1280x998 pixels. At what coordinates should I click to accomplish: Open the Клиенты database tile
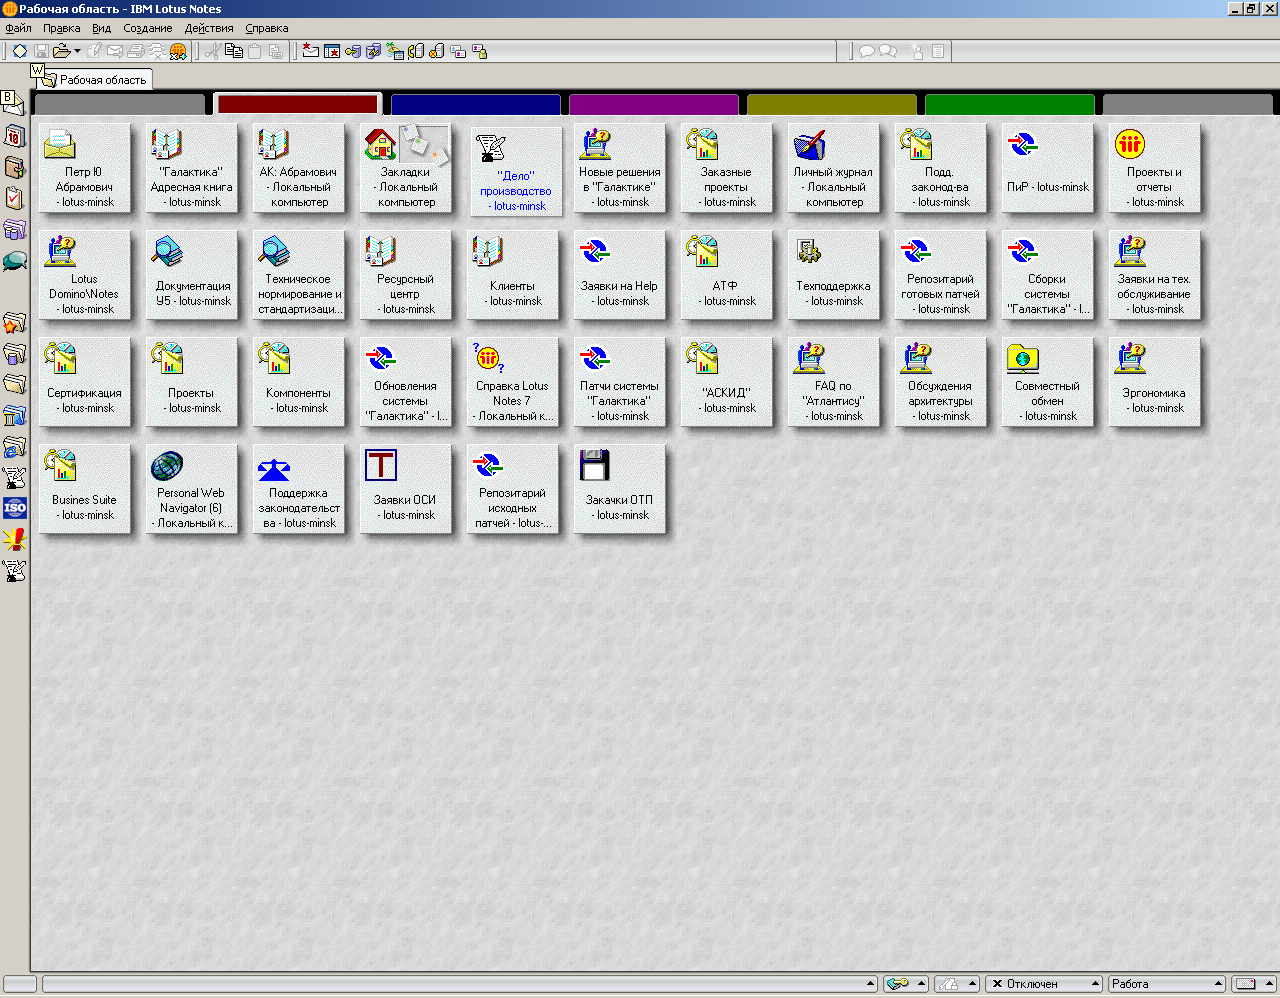513,275
